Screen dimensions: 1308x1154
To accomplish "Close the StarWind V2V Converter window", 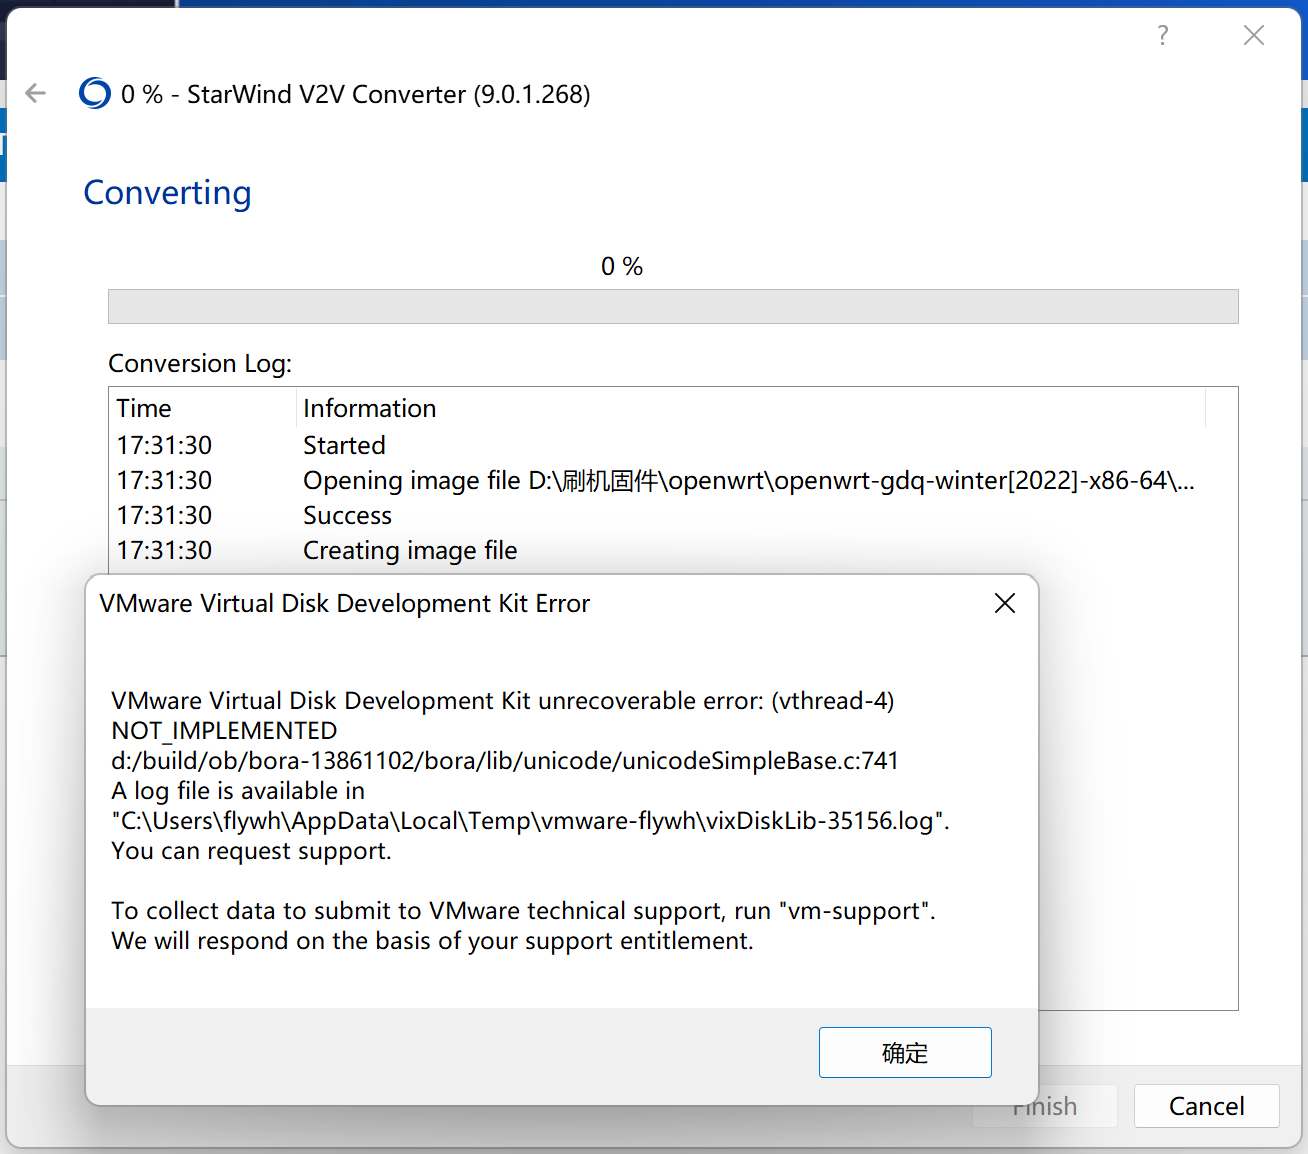I will tap(1254, 36).
